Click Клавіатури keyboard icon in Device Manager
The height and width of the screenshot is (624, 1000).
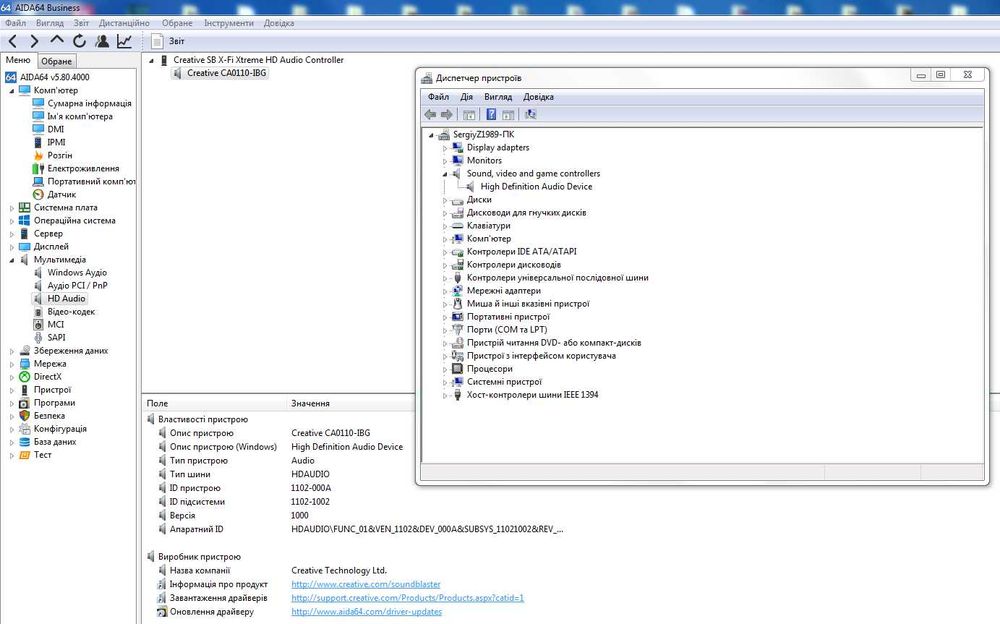[457, 226]
